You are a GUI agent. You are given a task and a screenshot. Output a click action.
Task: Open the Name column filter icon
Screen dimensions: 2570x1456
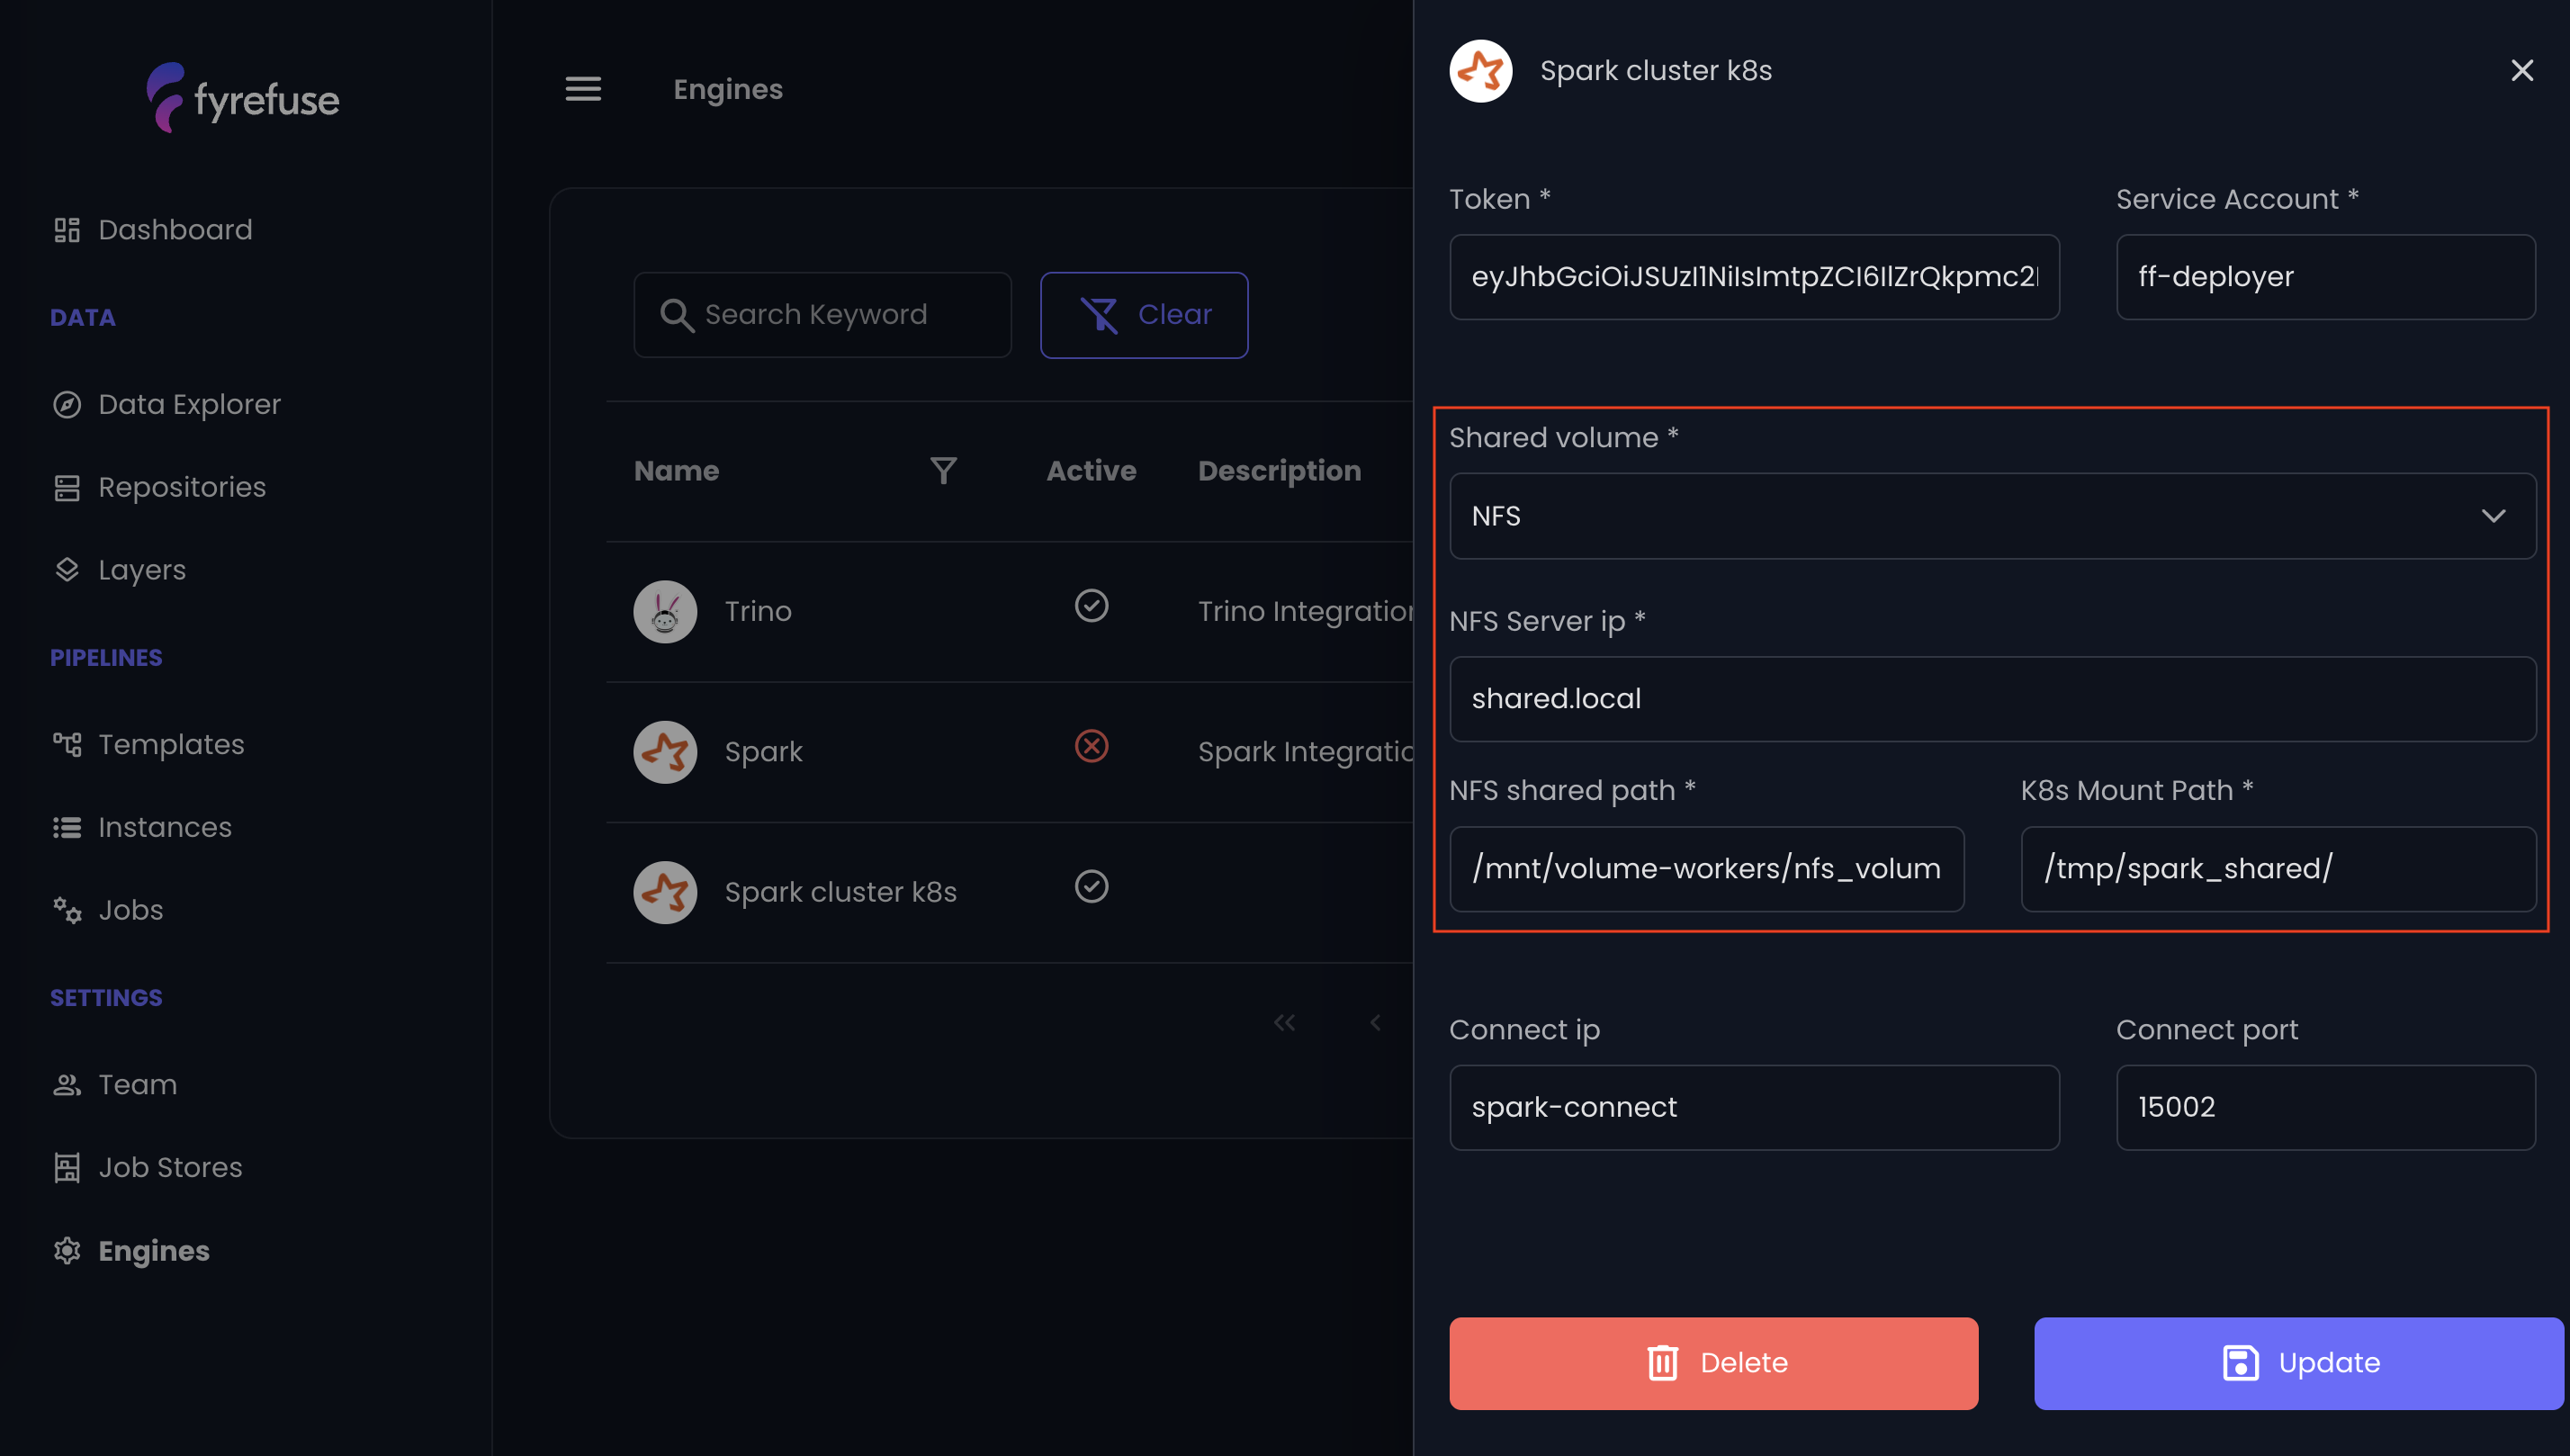(943, 470)
